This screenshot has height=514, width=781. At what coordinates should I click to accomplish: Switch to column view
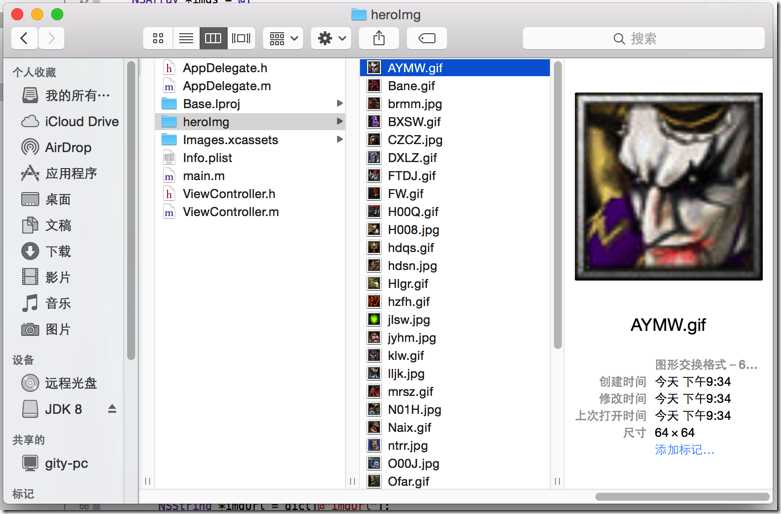coord(213,38)
